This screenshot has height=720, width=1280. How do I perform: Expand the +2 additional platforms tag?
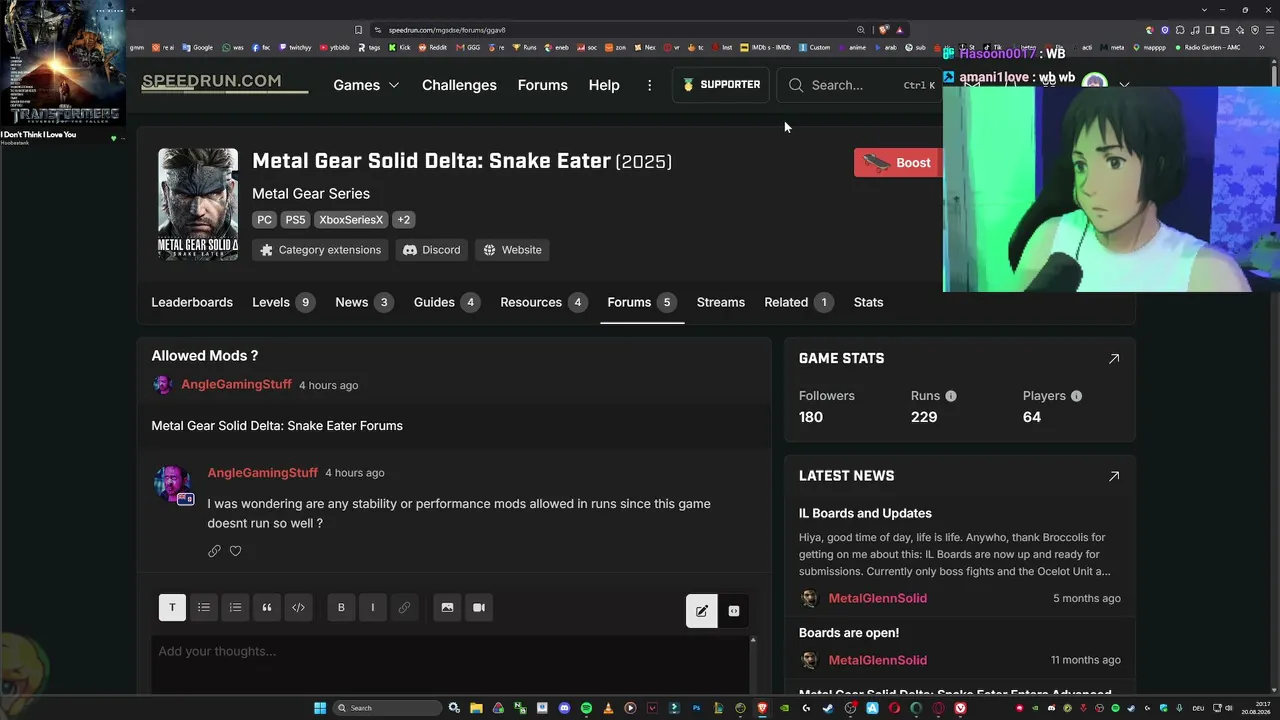(403, 220)
